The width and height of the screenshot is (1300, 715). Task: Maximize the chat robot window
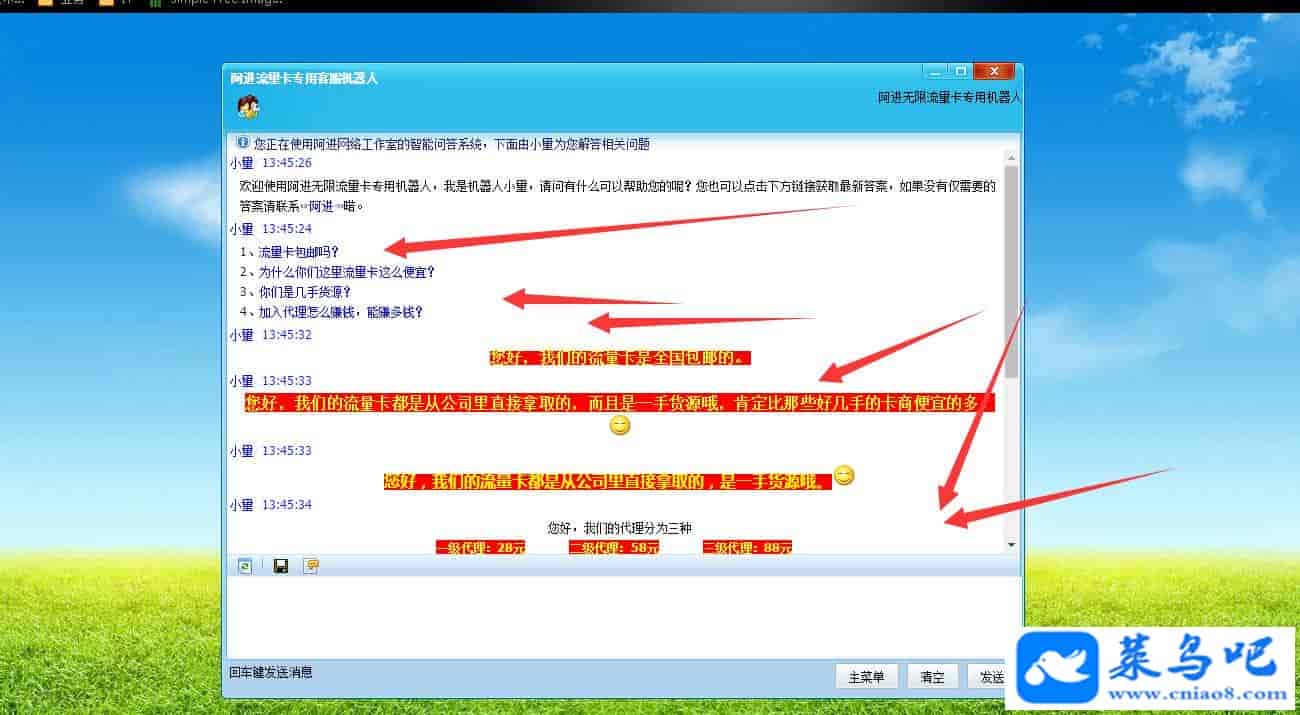[960, 71]
